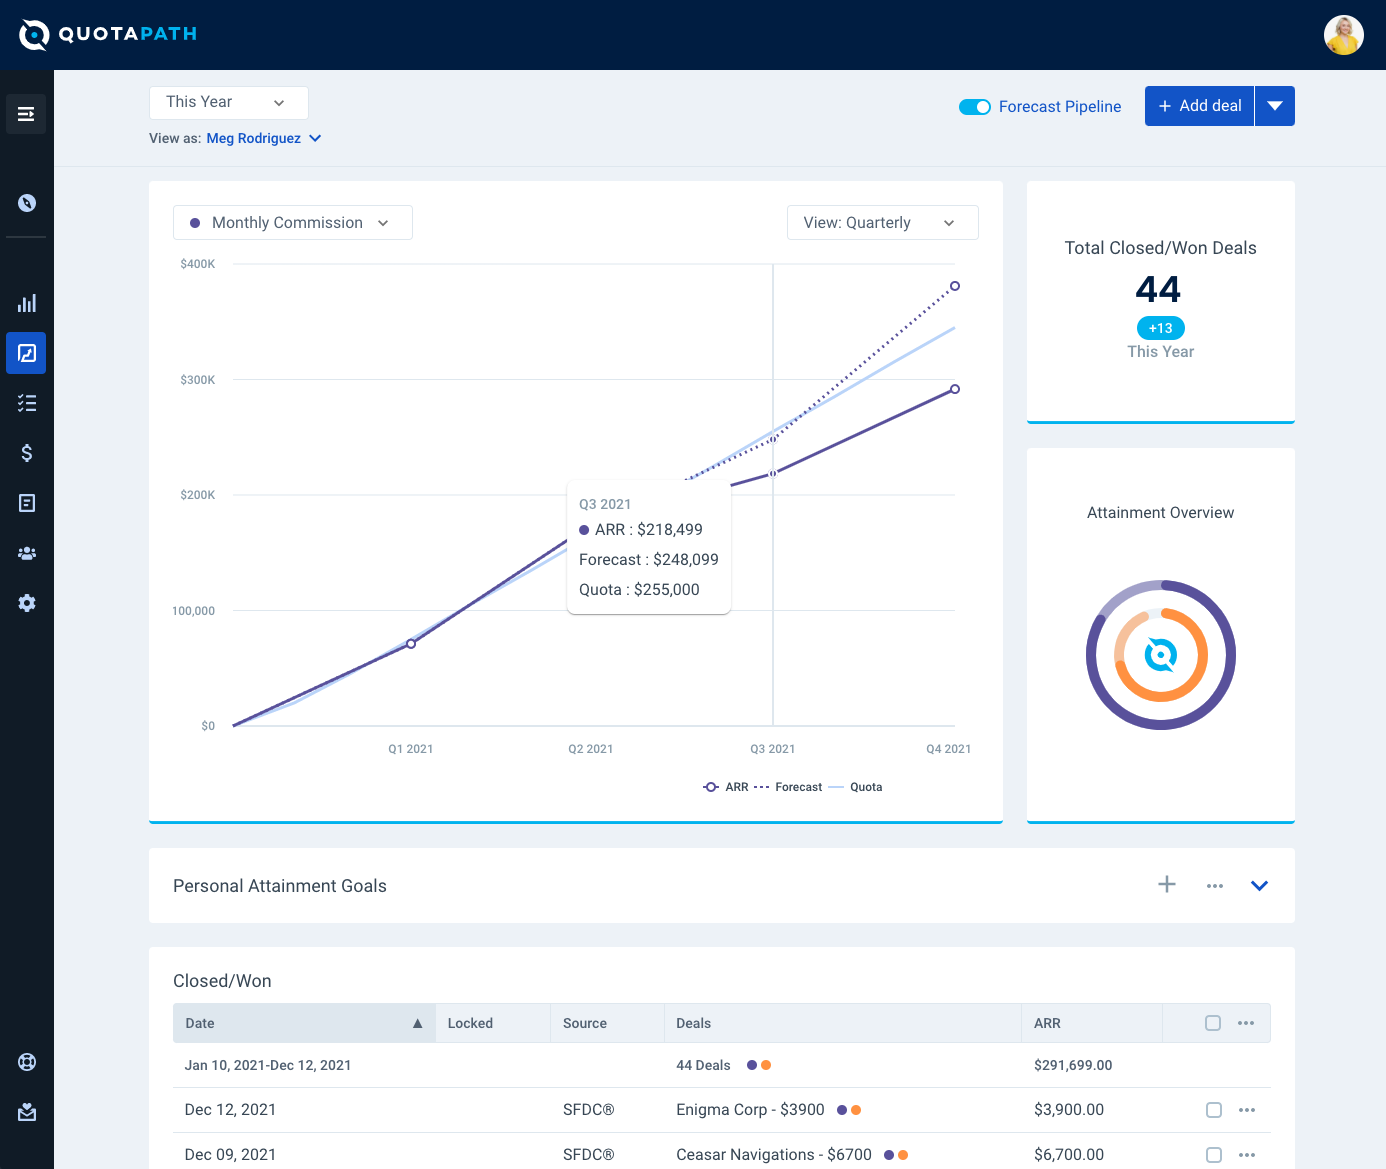Open the checklist tasks icon in sidebar
The height and width of the screenshot is (1169, 1386).
tap(27, 403)
